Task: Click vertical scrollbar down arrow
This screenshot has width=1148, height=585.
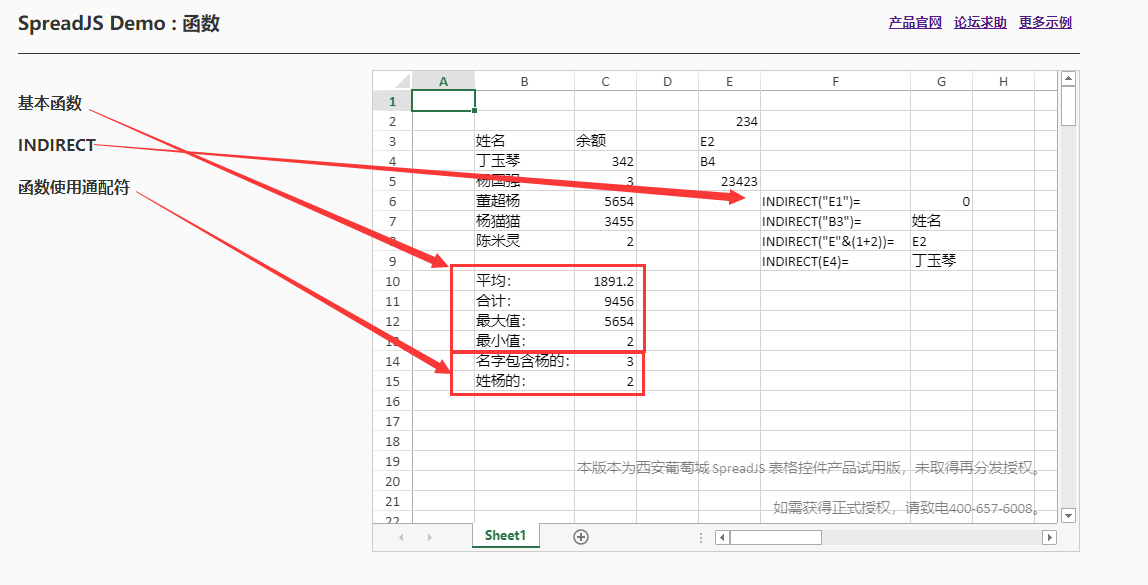Action: pos(1068,515)
